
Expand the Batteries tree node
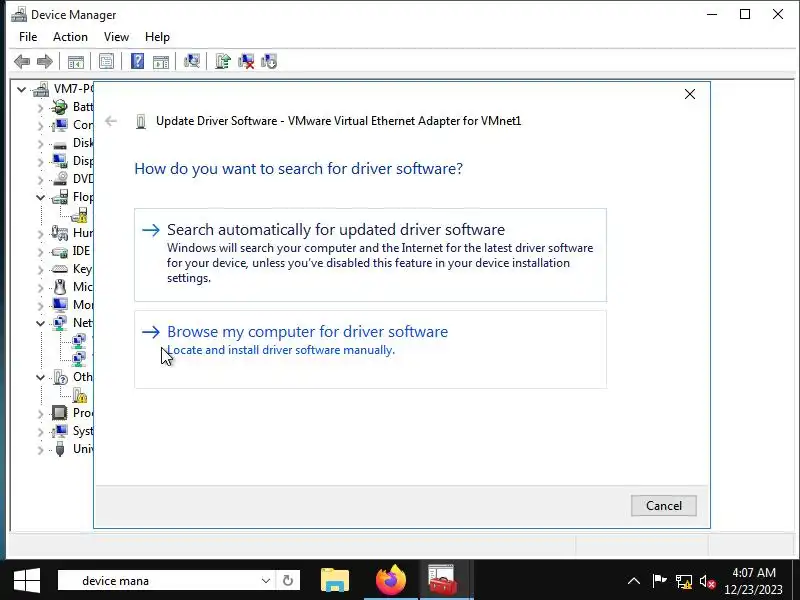tap(40, 108)
